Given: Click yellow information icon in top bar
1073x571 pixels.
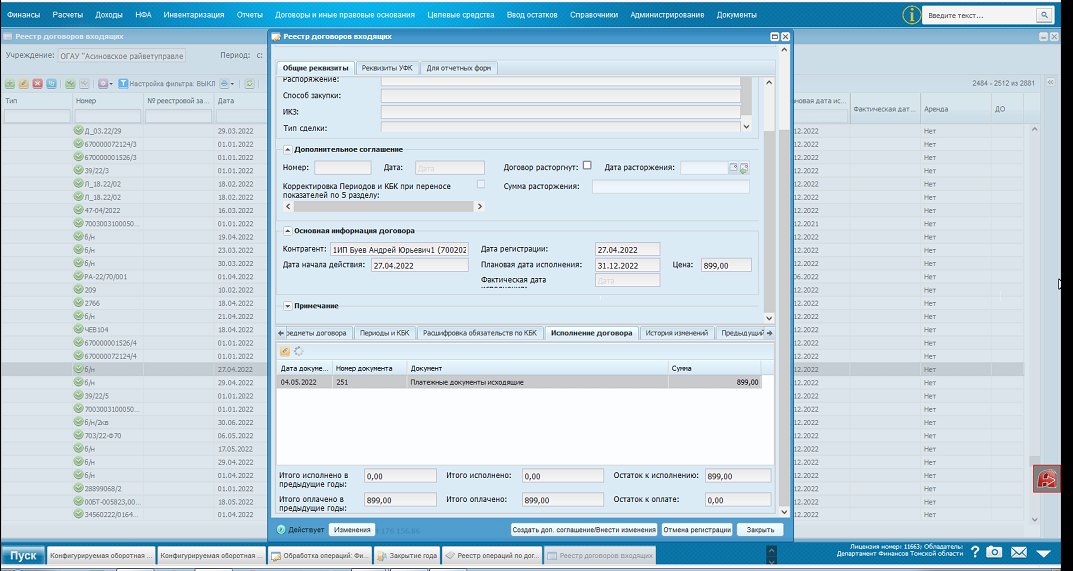Looking at the screenshot, I should (x=911, y=14).
